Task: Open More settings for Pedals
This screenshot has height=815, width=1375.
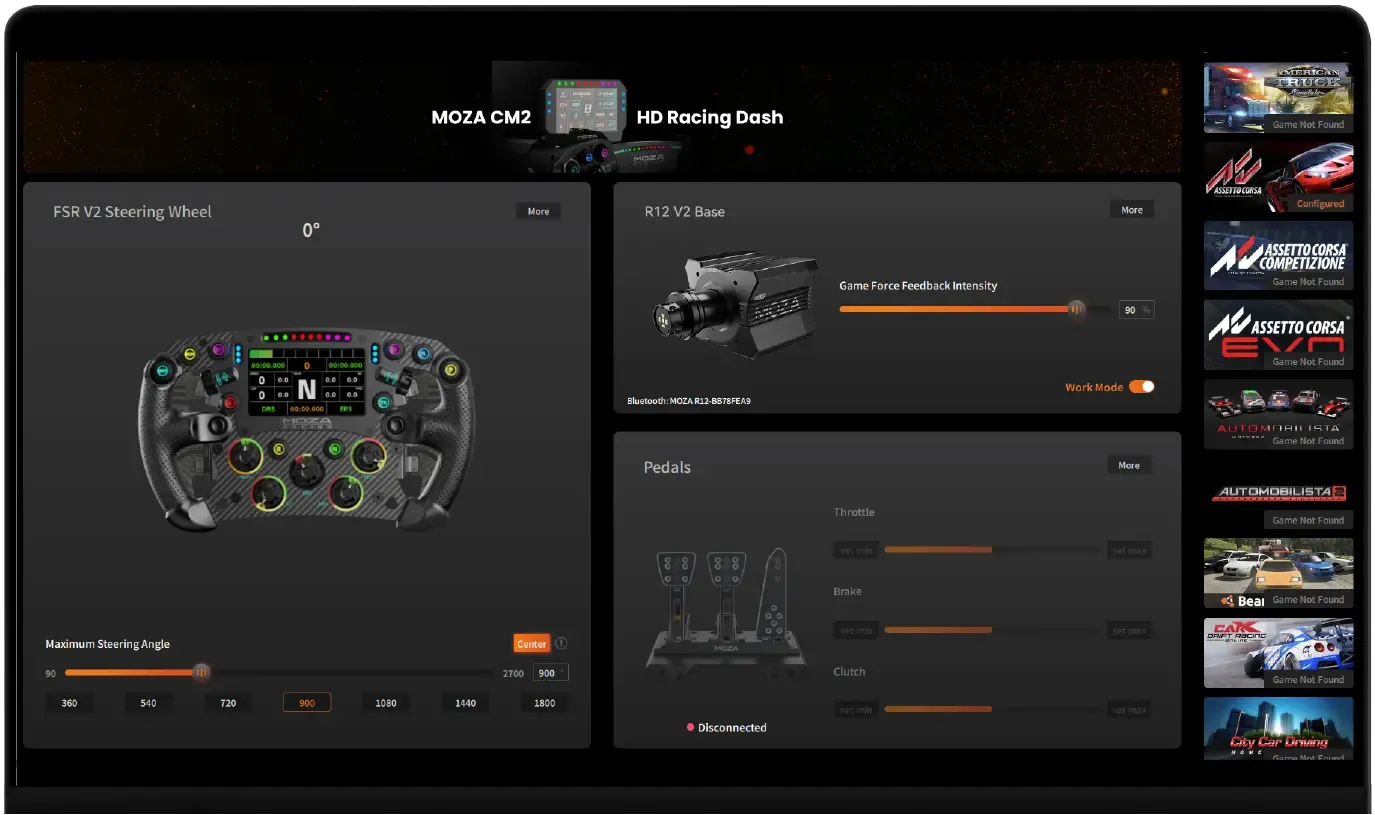Action: pyautogui.click(x=1129, y=465)
